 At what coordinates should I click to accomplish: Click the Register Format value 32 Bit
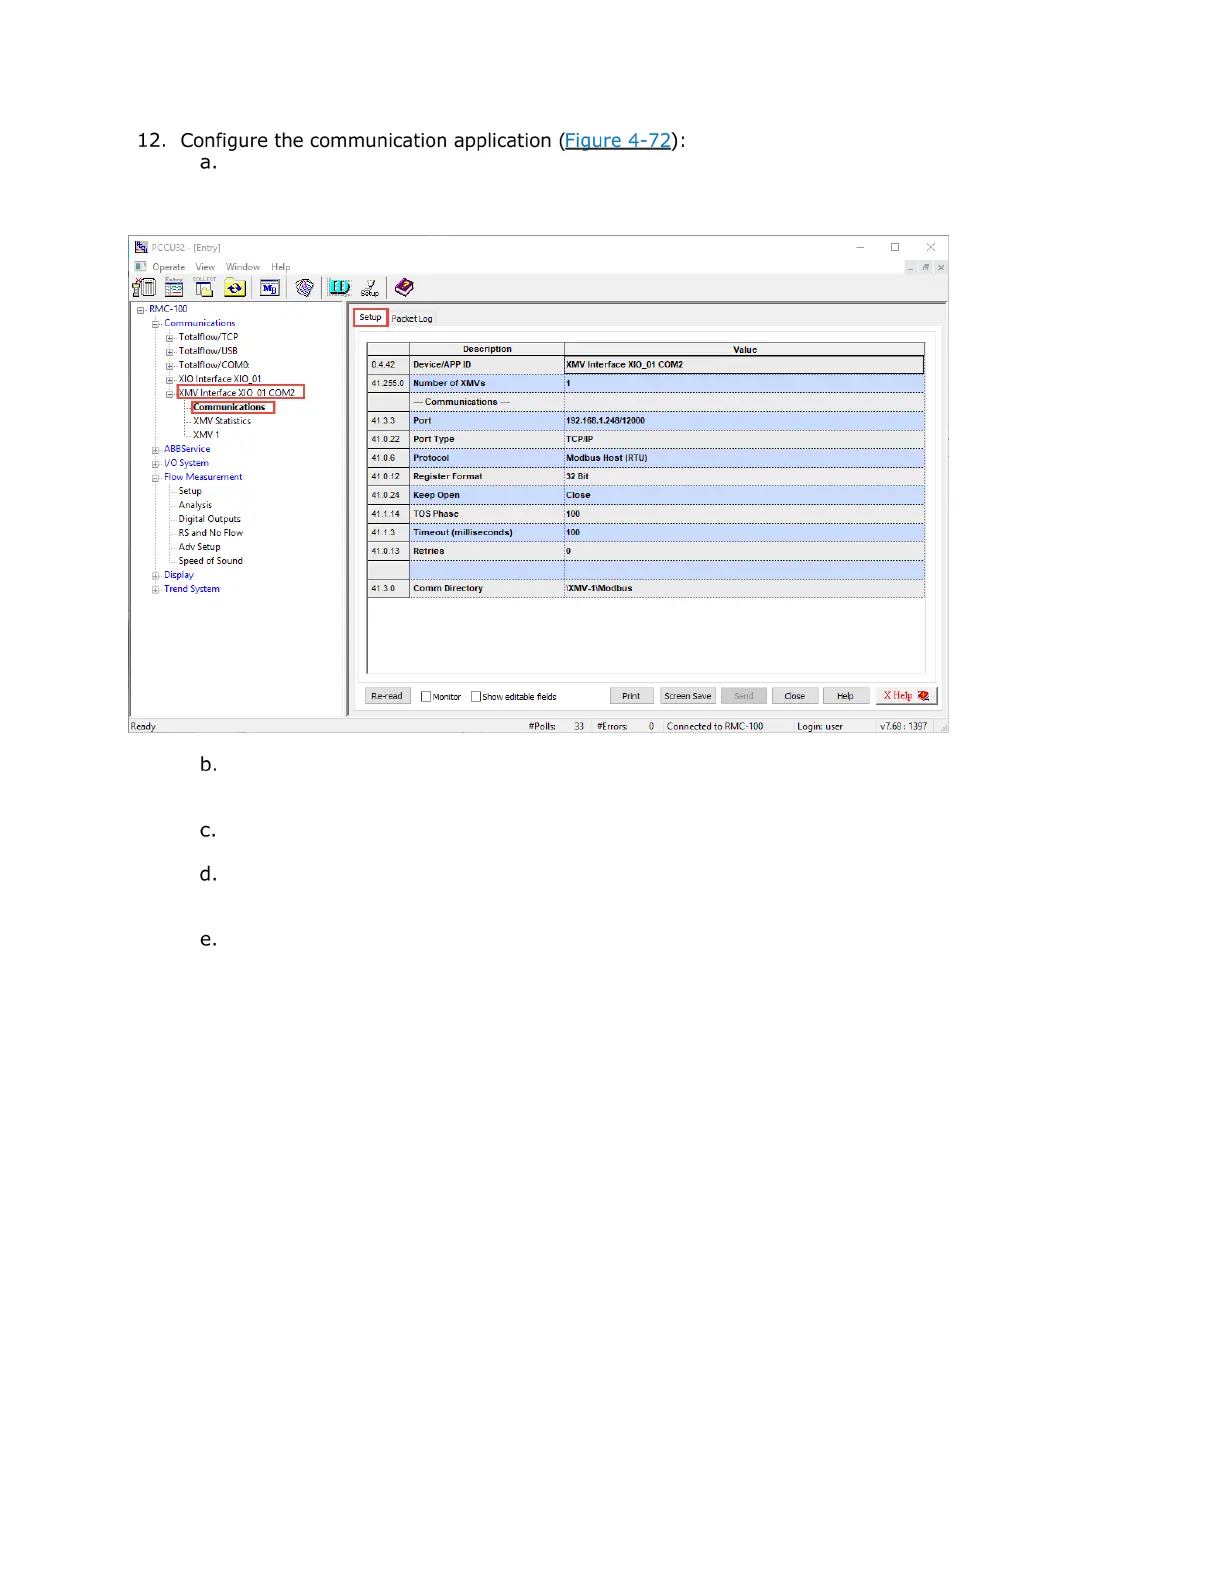744,476
